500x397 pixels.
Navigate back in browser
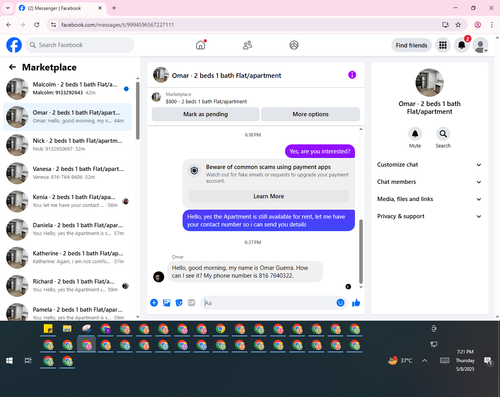9,25
